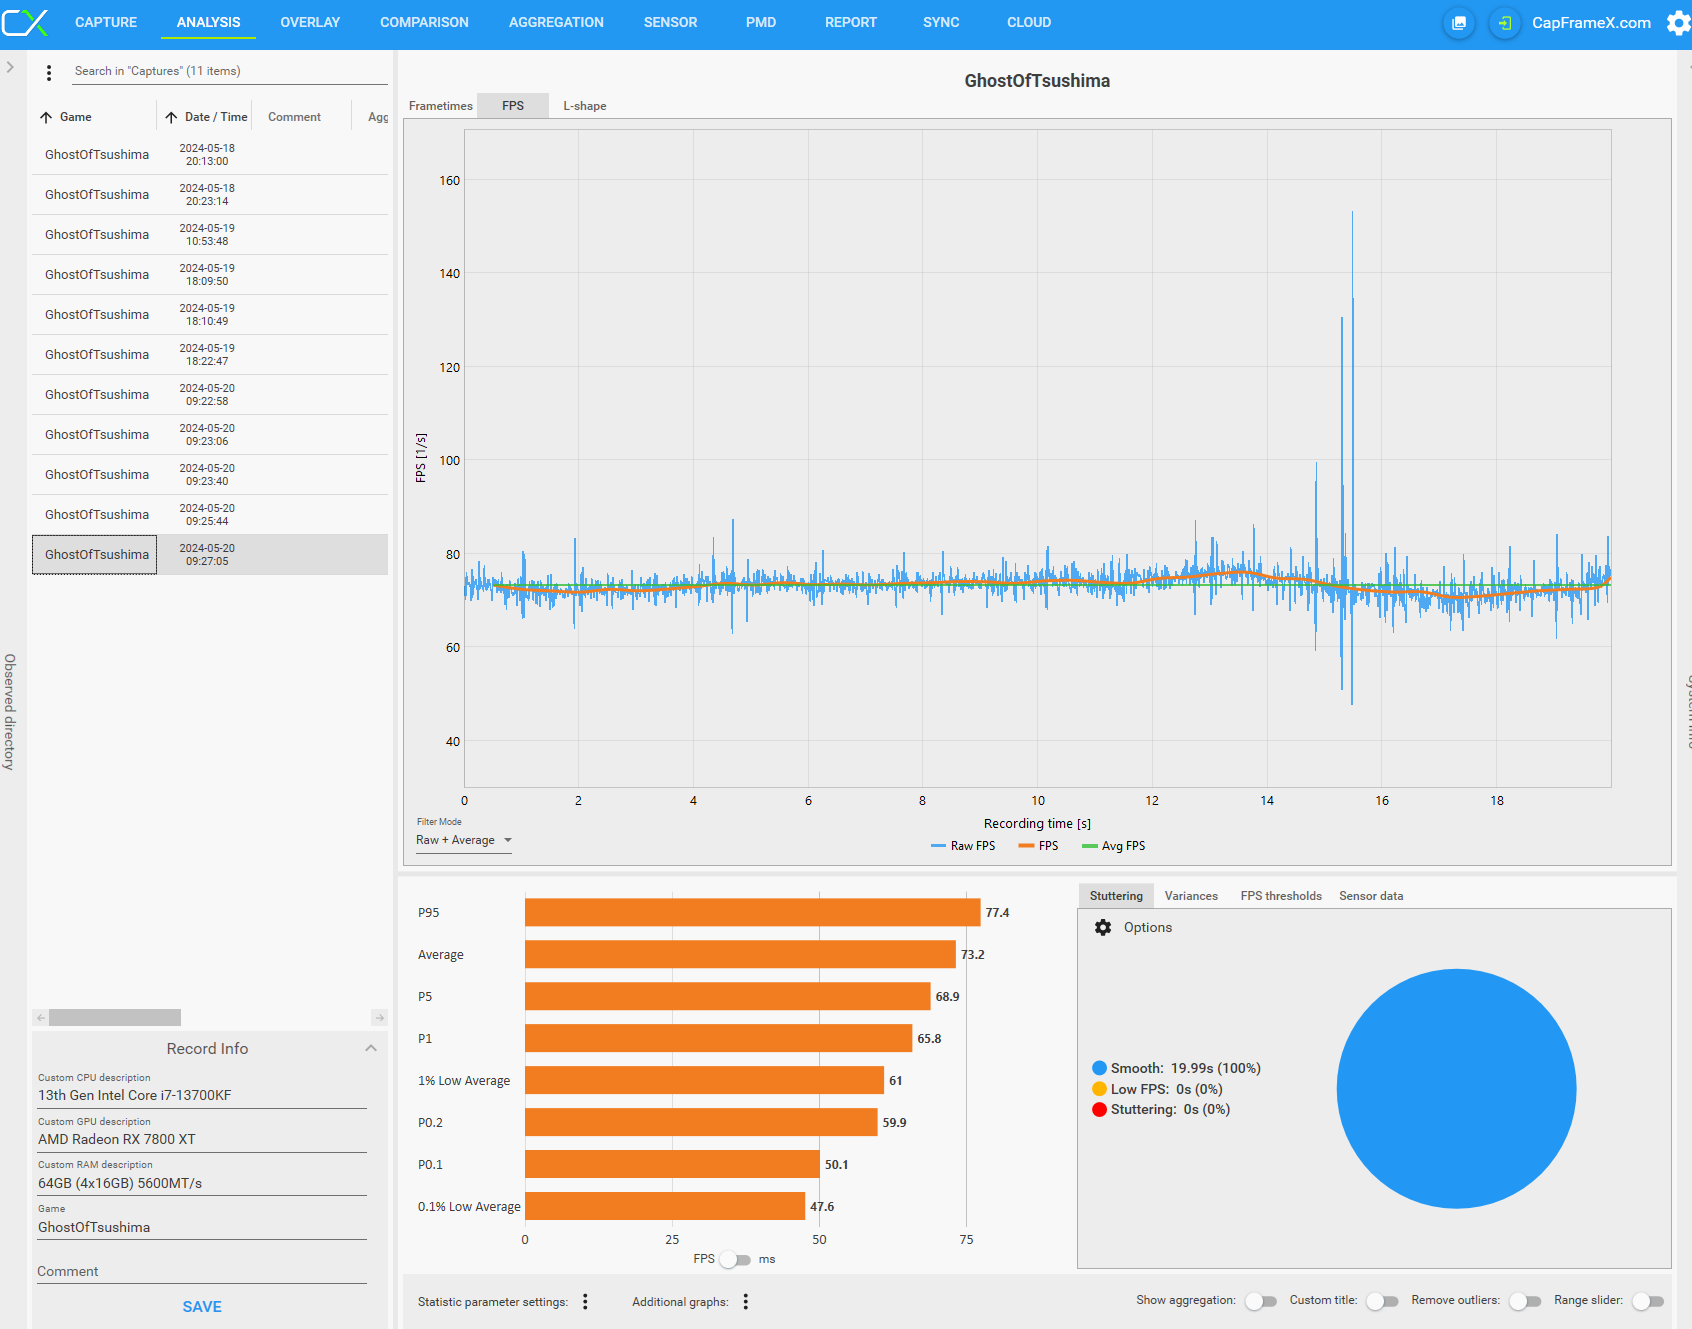The image size is (1692, 1329).
Task: Select capture dated 2024-05-20 09:25:44
Action: (210, 515)
